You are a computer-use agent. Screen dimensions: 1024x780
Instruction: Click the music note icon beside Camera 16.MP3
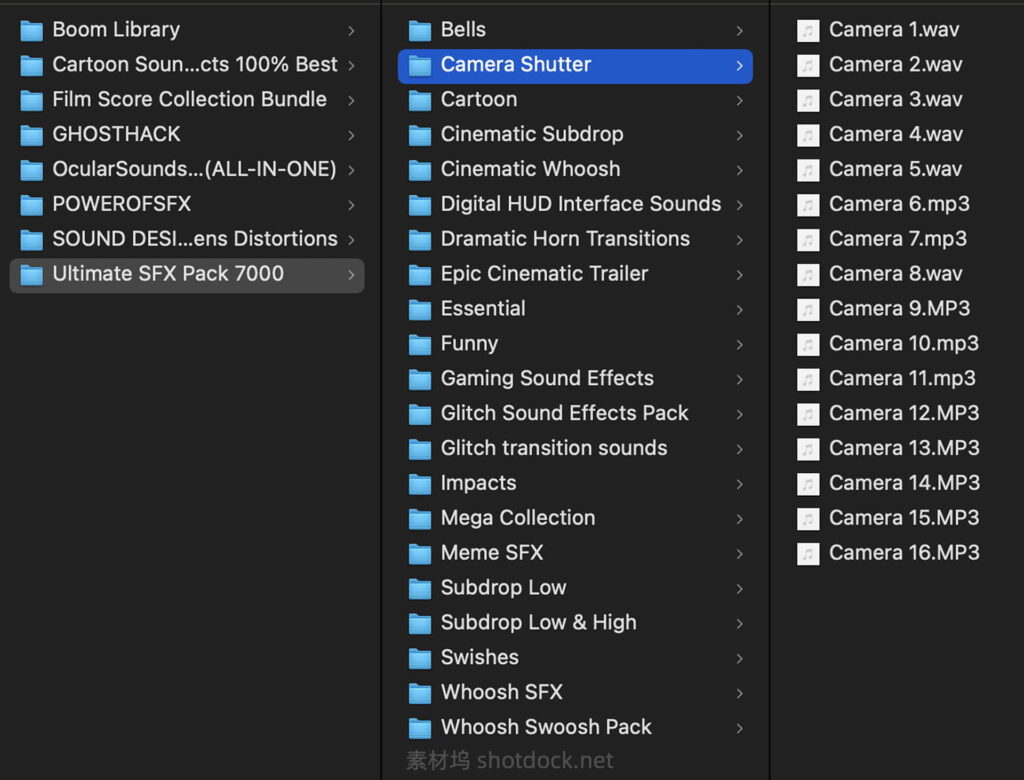tap(807, 553)
